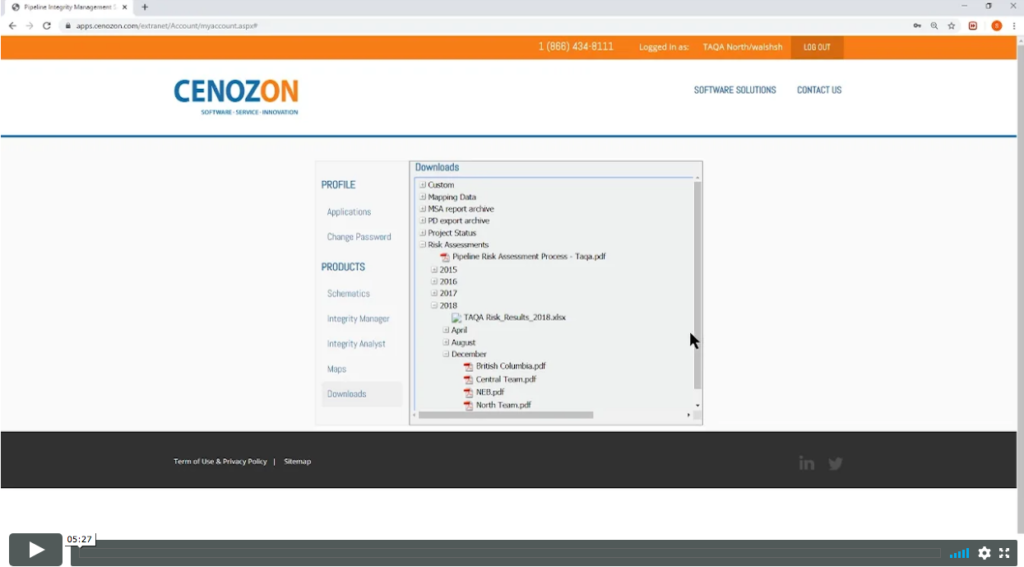
Task: Open the video player settings gear
Action: (x=984, y=553)
